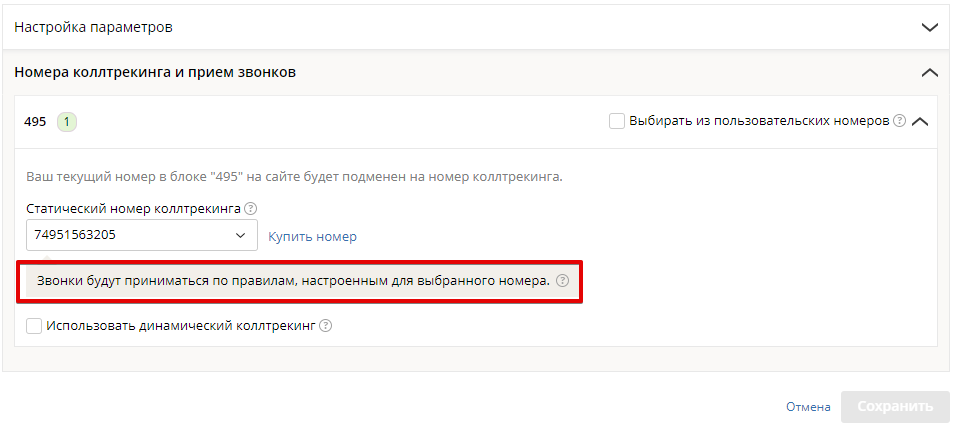
Task: Click the "Статический номер коллтрекинга" field label
Action: (x=133, y=209)
